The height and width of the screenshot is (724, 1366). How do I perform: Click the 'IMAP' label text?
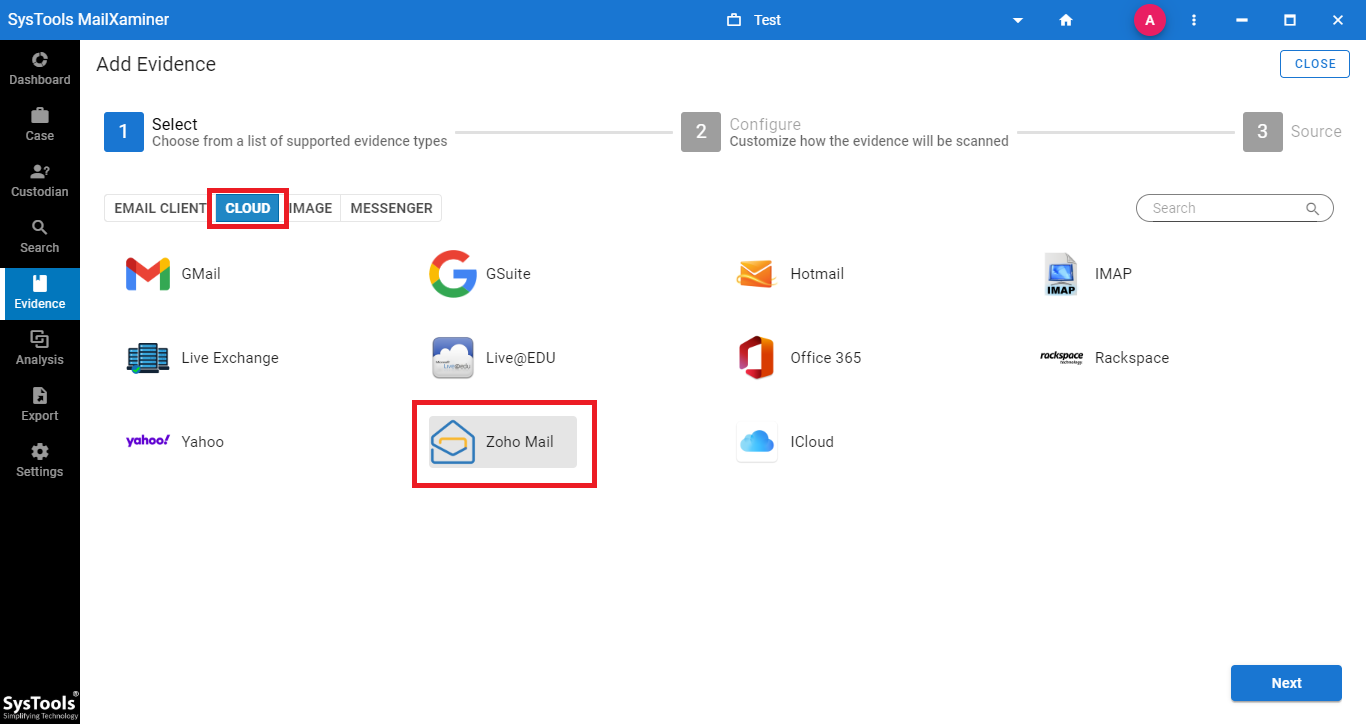coord(1113,274)
